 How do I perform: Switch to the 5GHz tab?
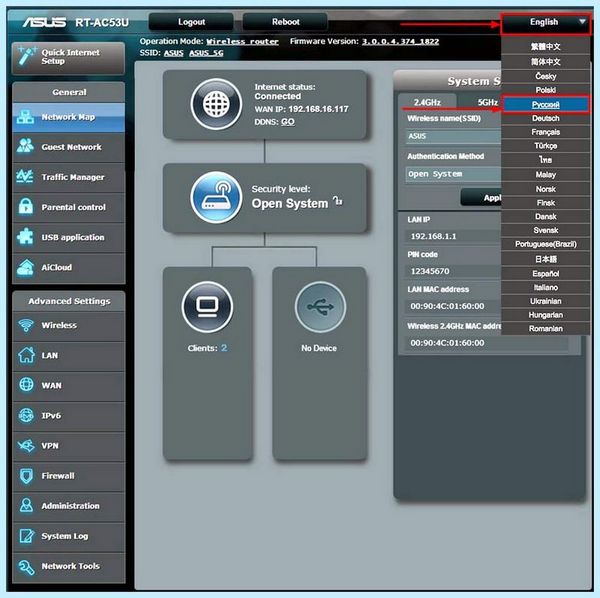[x=487, y=102]
